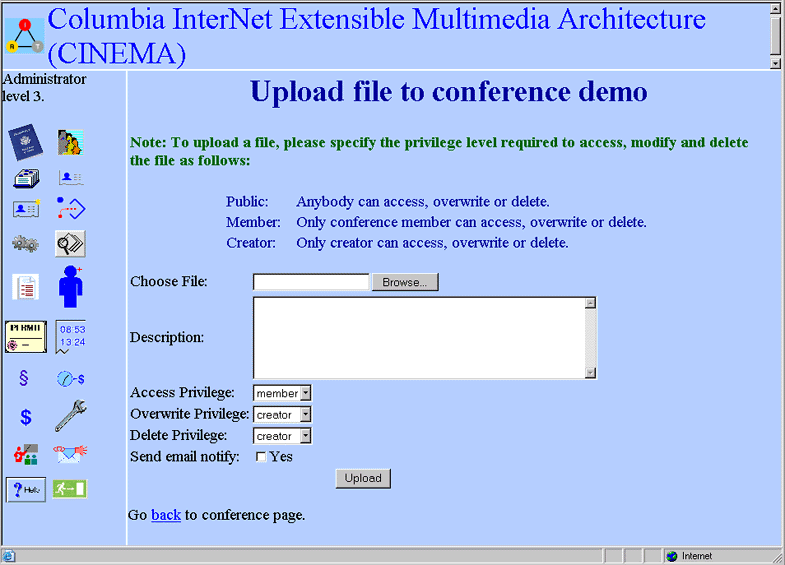Open the Help question mark icon
The height and width of the screenshot is (565, 785).
26,489
